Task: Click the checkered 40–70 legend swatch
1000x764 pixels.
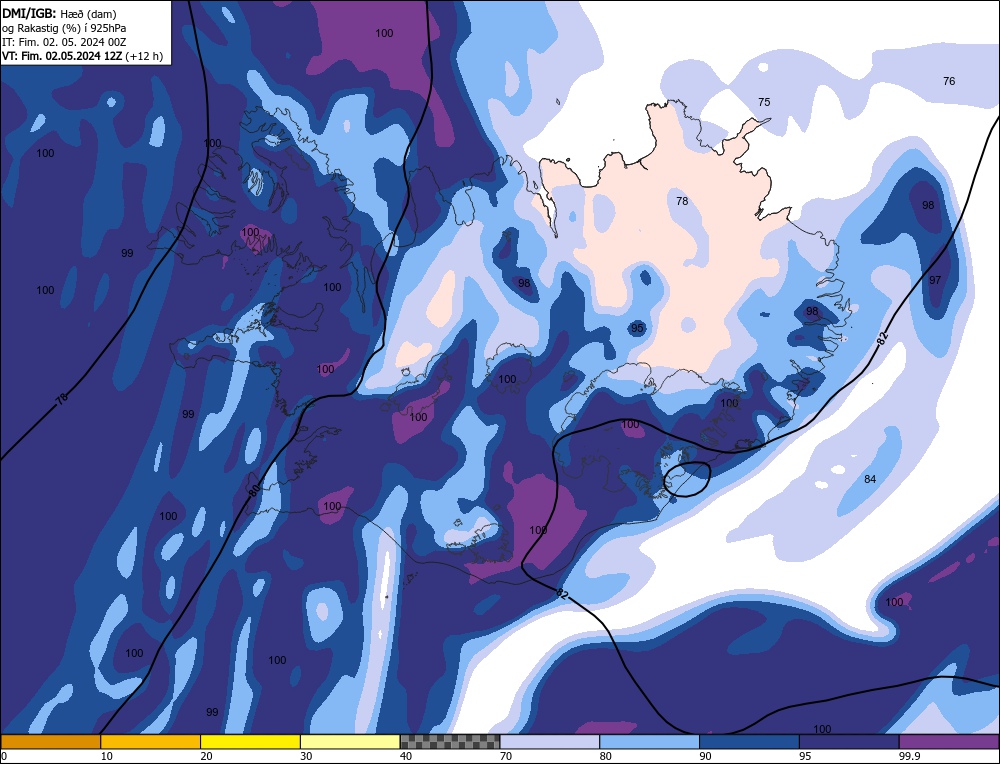Action: coord(450,742)
